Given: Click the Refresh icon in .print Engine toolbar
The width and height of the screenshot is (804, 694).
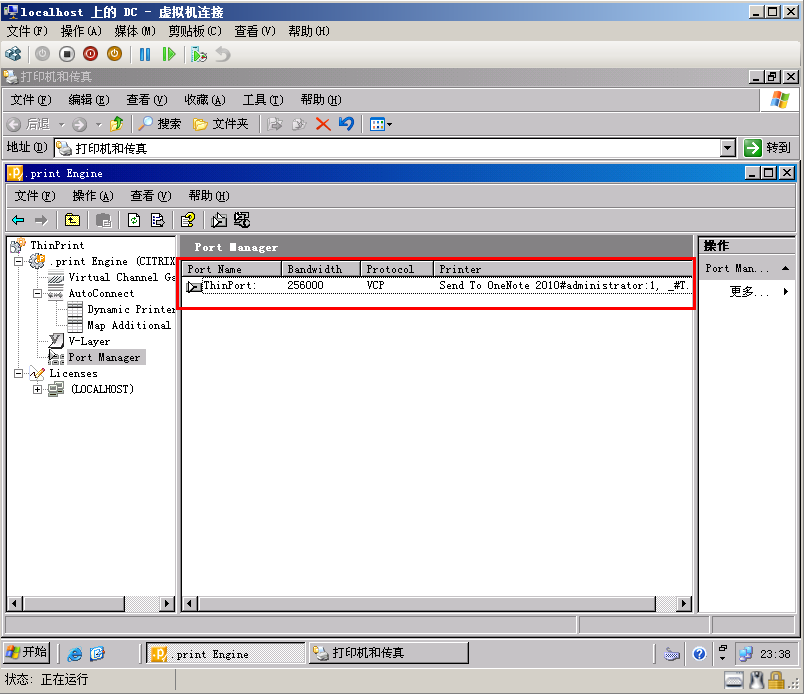Looking at the screenshot, I should [134, 220].
